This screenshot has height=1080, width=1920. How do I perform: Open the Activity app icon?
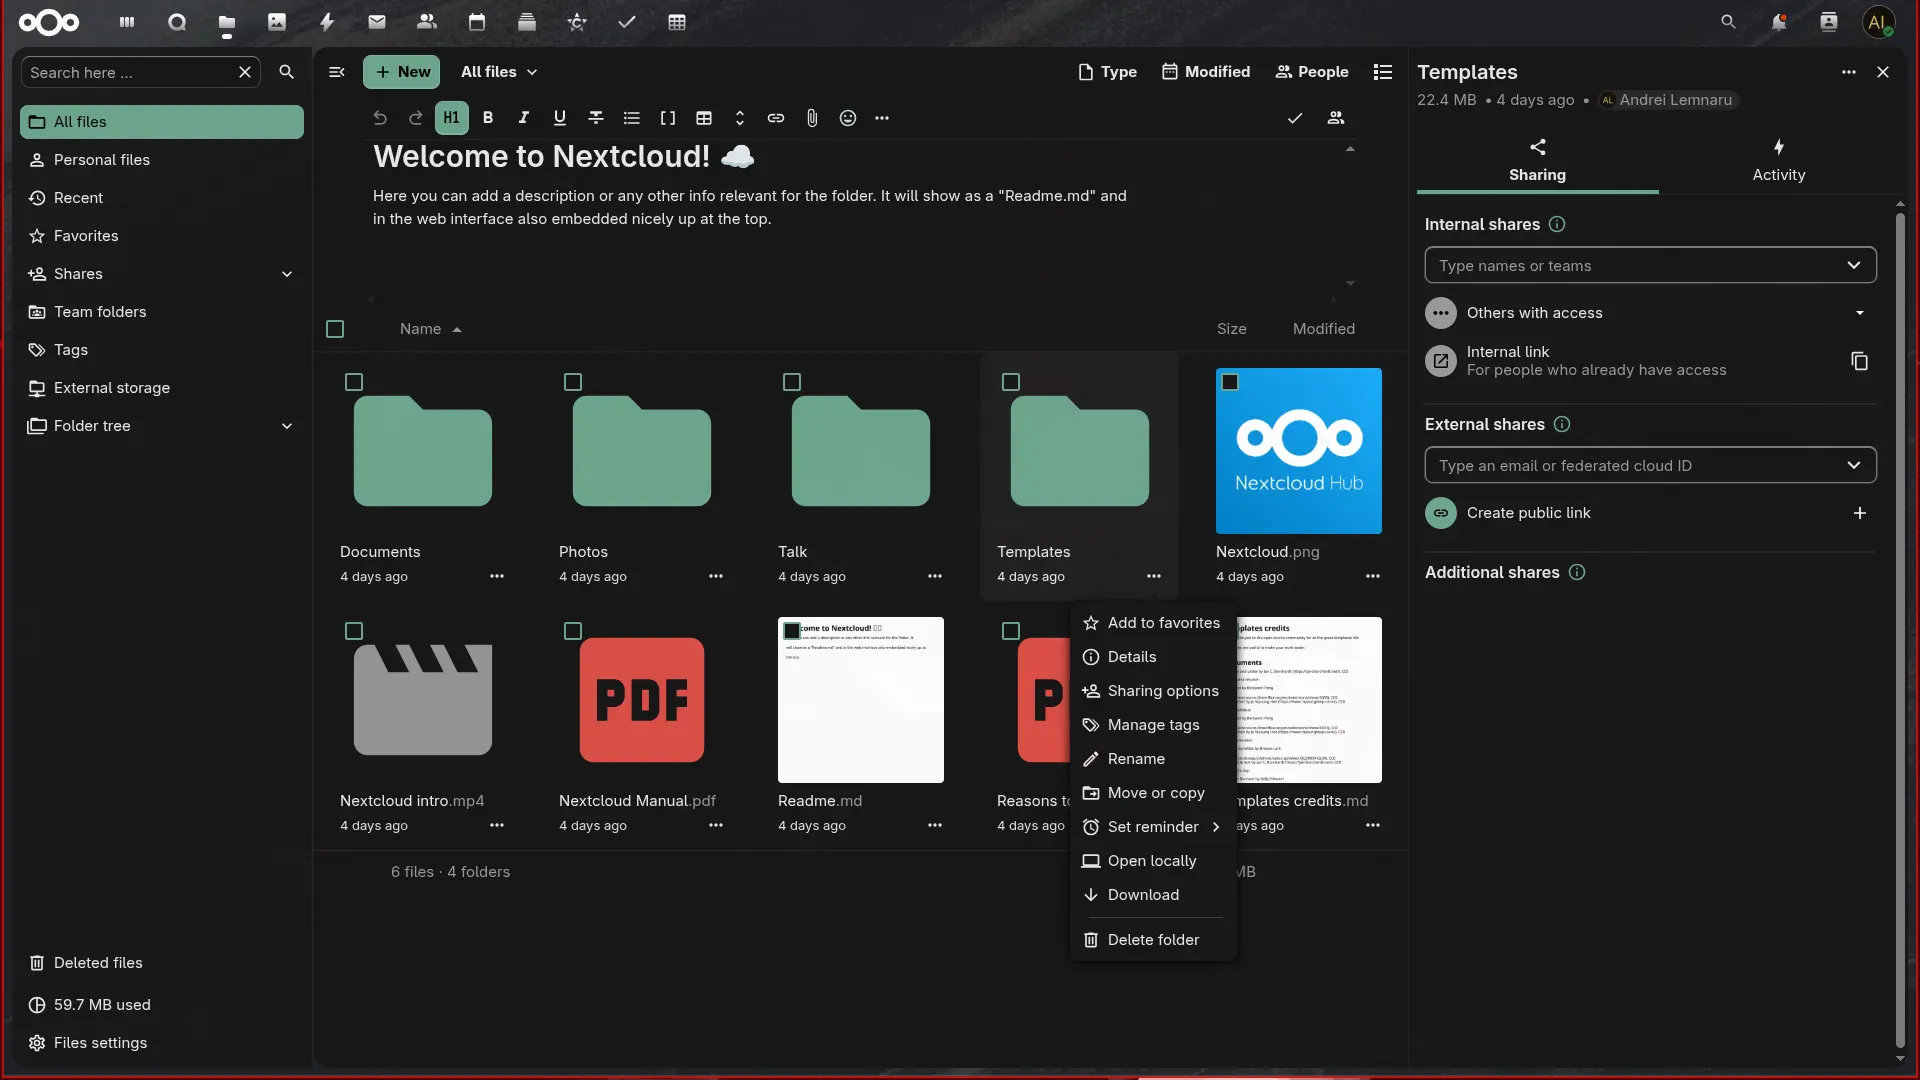coord(327,22)
